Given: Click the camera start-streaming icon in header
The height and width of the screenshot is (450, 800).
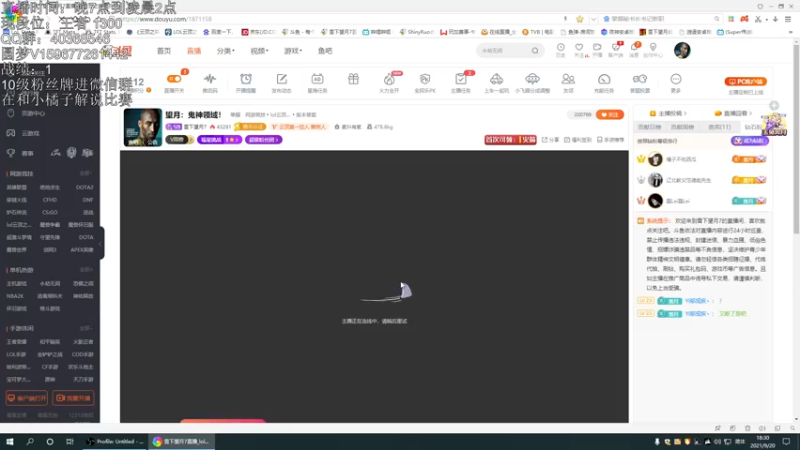Looking at the screenshot, I should (x=597, y=47).
